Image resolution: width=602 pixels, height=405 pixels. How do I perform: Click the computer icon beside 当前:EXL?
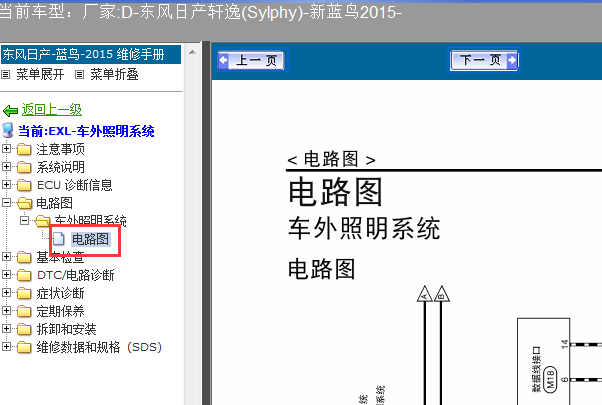[8, 131]
